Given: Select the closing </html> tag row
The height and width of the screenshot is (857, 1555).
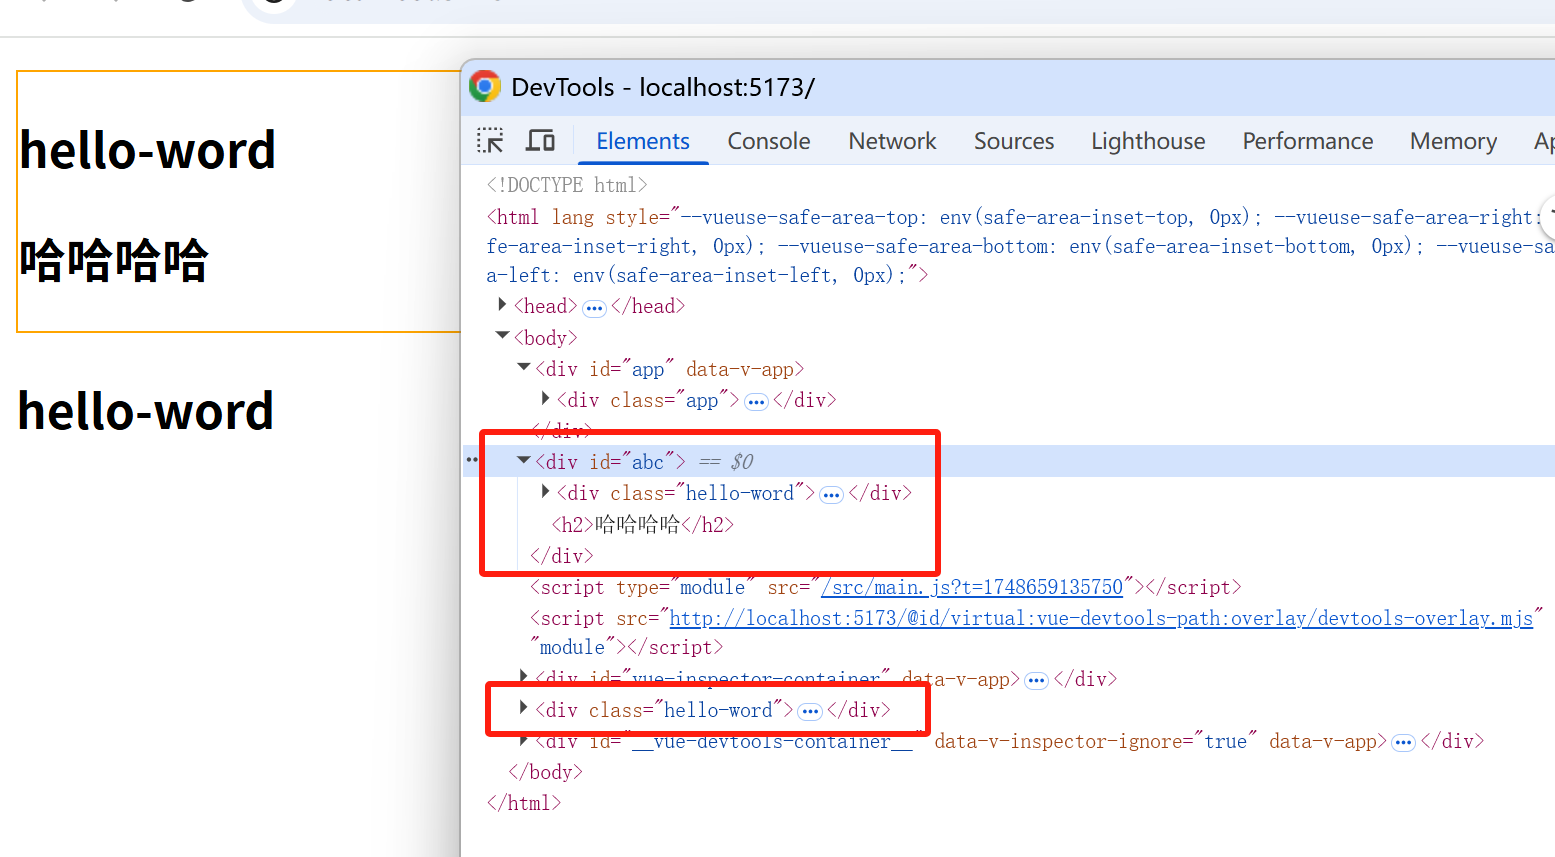Looking at the screenshot, I should pos(524,803).
